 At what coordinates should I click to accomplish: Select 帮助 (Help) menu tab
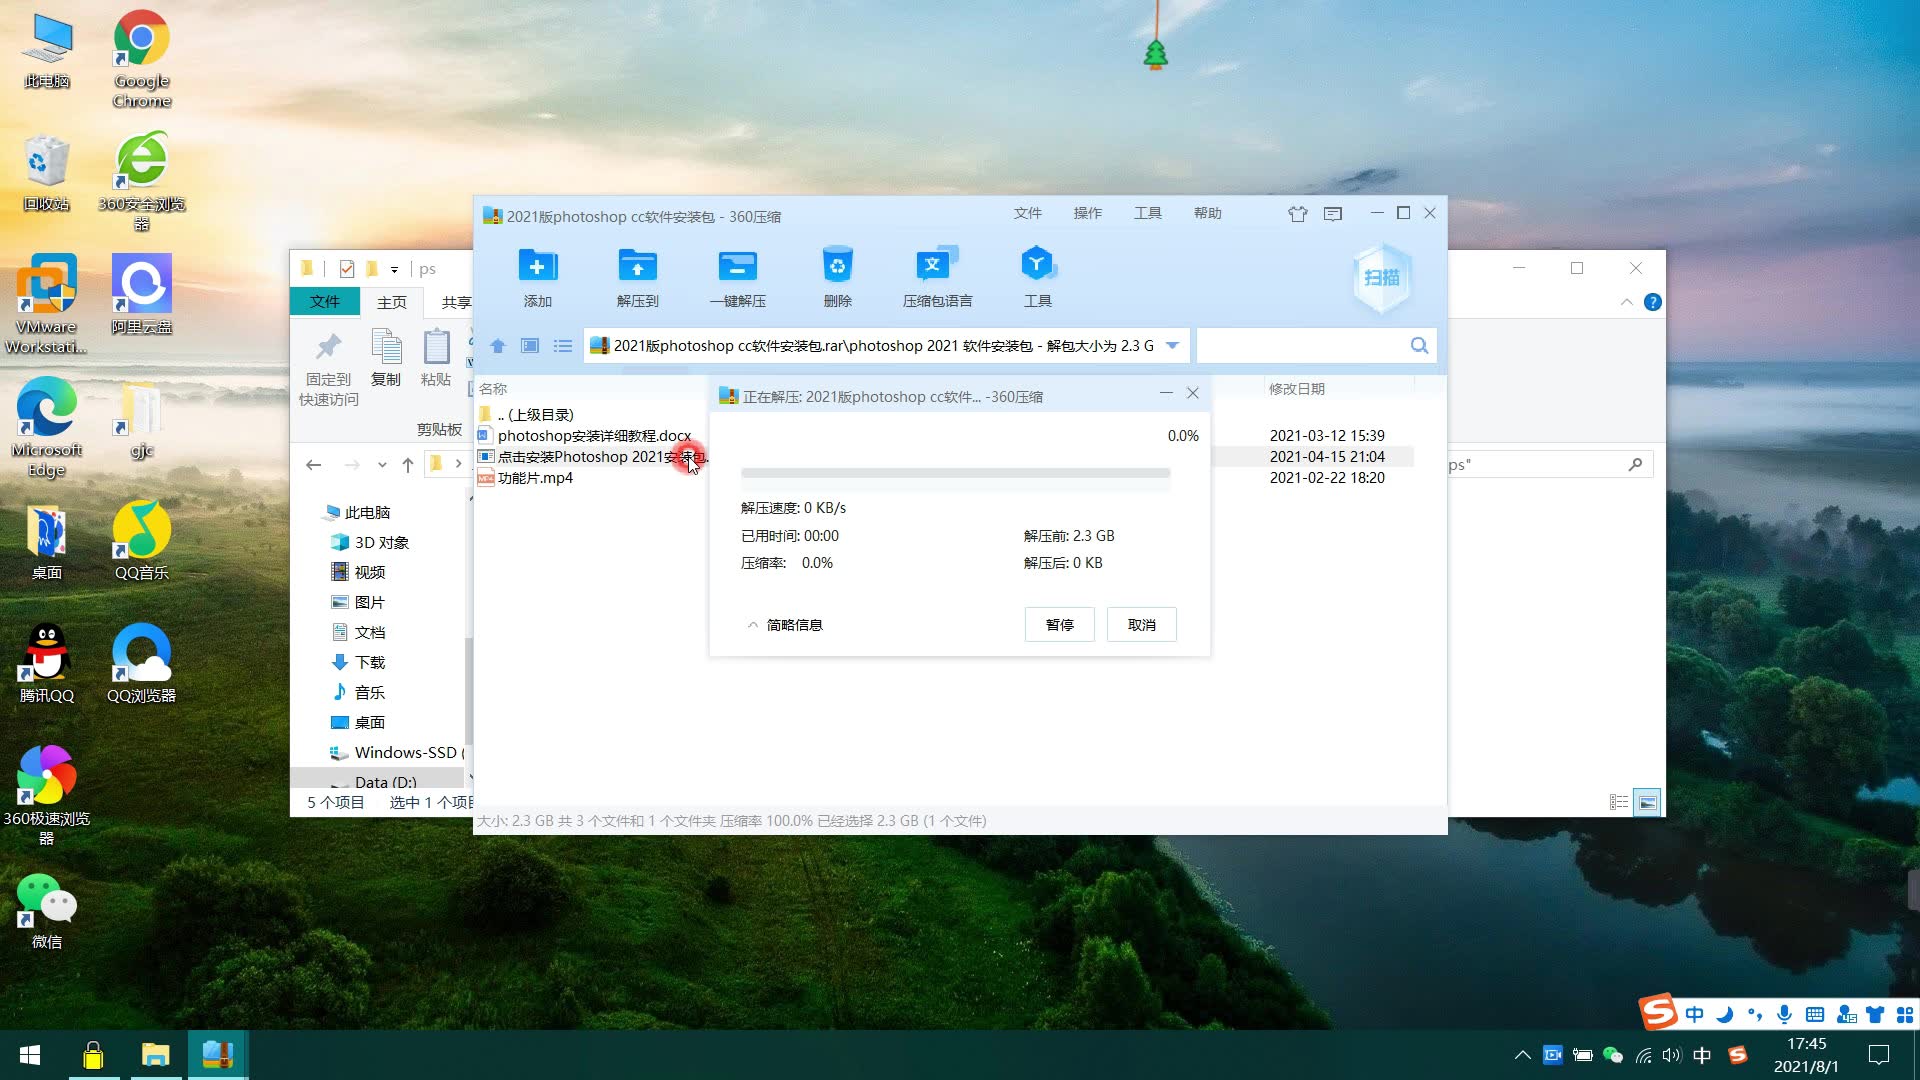coord(1207,212)
